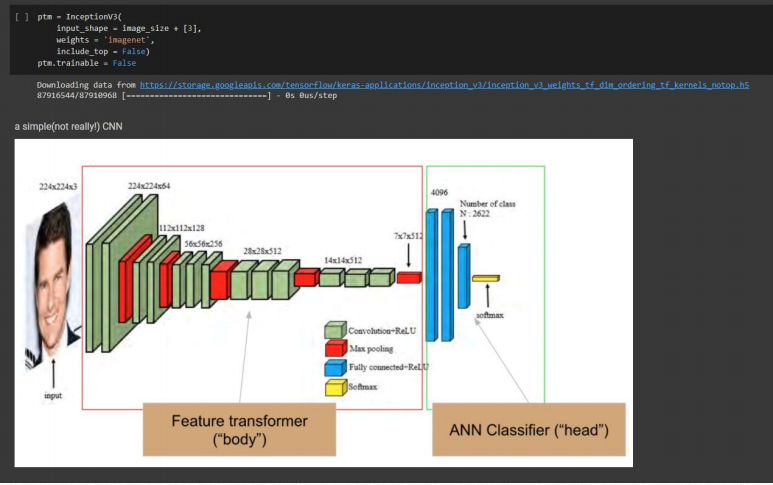Click the '28x28x512' layer label

[262, 251]
